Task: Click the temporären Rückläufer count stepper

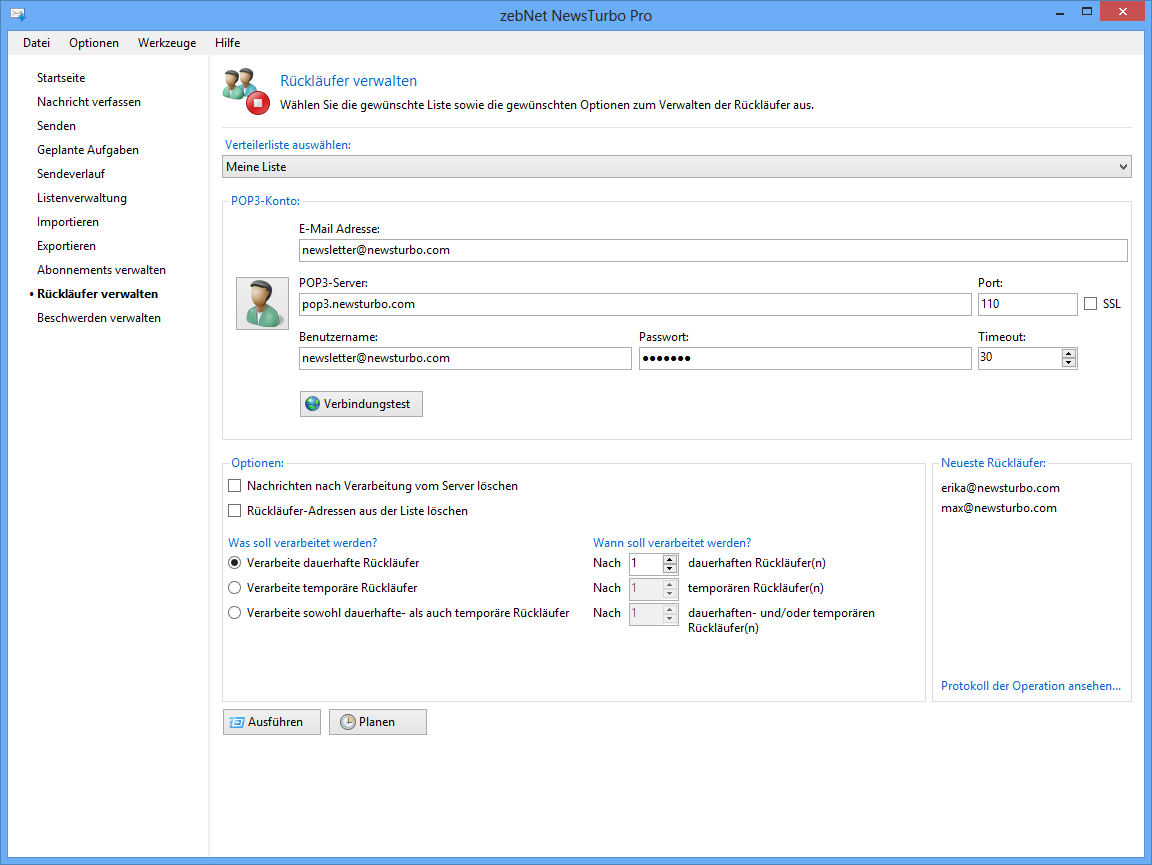Action: coord(653,588)
